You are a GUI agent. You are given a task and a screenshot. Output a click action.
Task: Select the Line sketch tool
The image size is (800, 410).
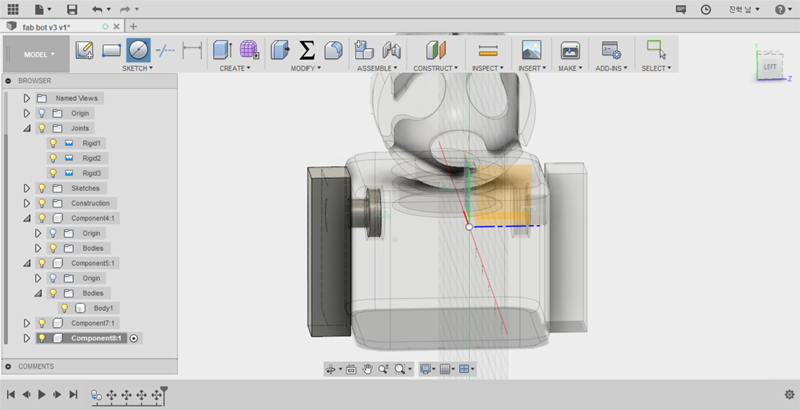tap(165, 50)
